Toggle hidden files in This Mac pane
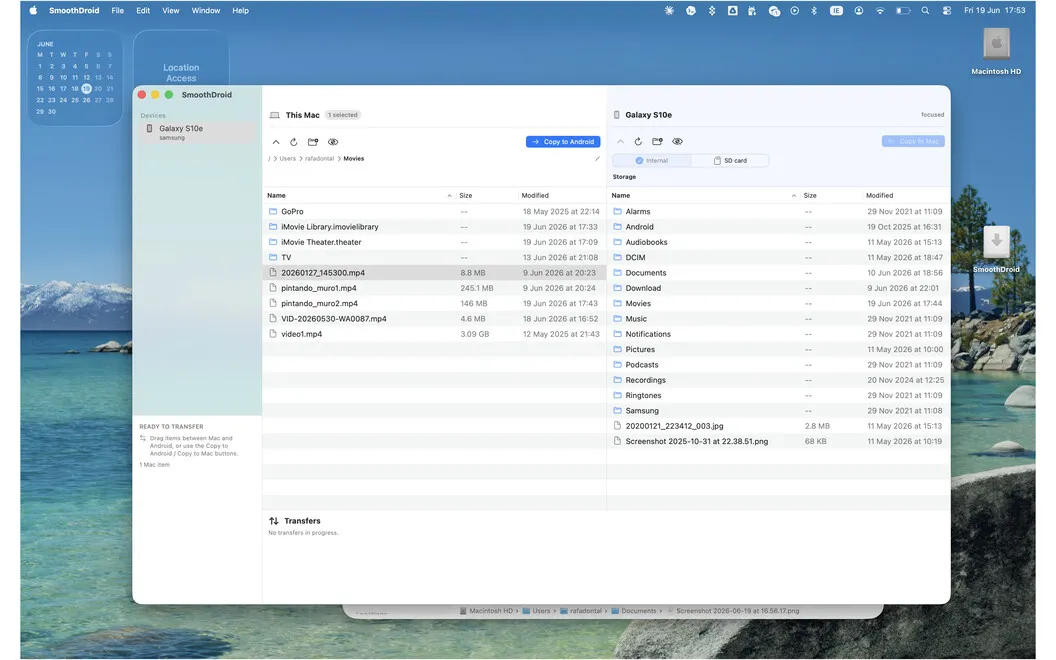The height and width of the screenshot is (660, 1056). tap(333, 142)
